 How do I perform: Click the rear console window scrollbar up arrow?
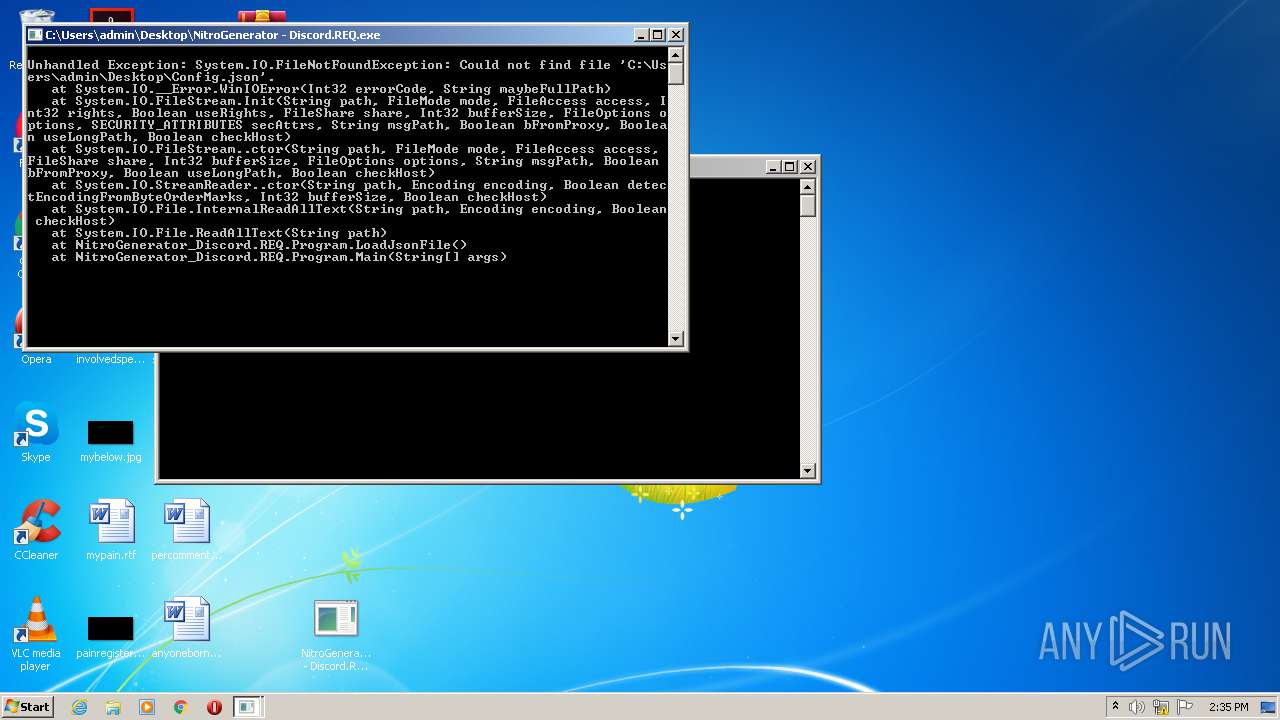pyautogui.click(x=808, y=187)
